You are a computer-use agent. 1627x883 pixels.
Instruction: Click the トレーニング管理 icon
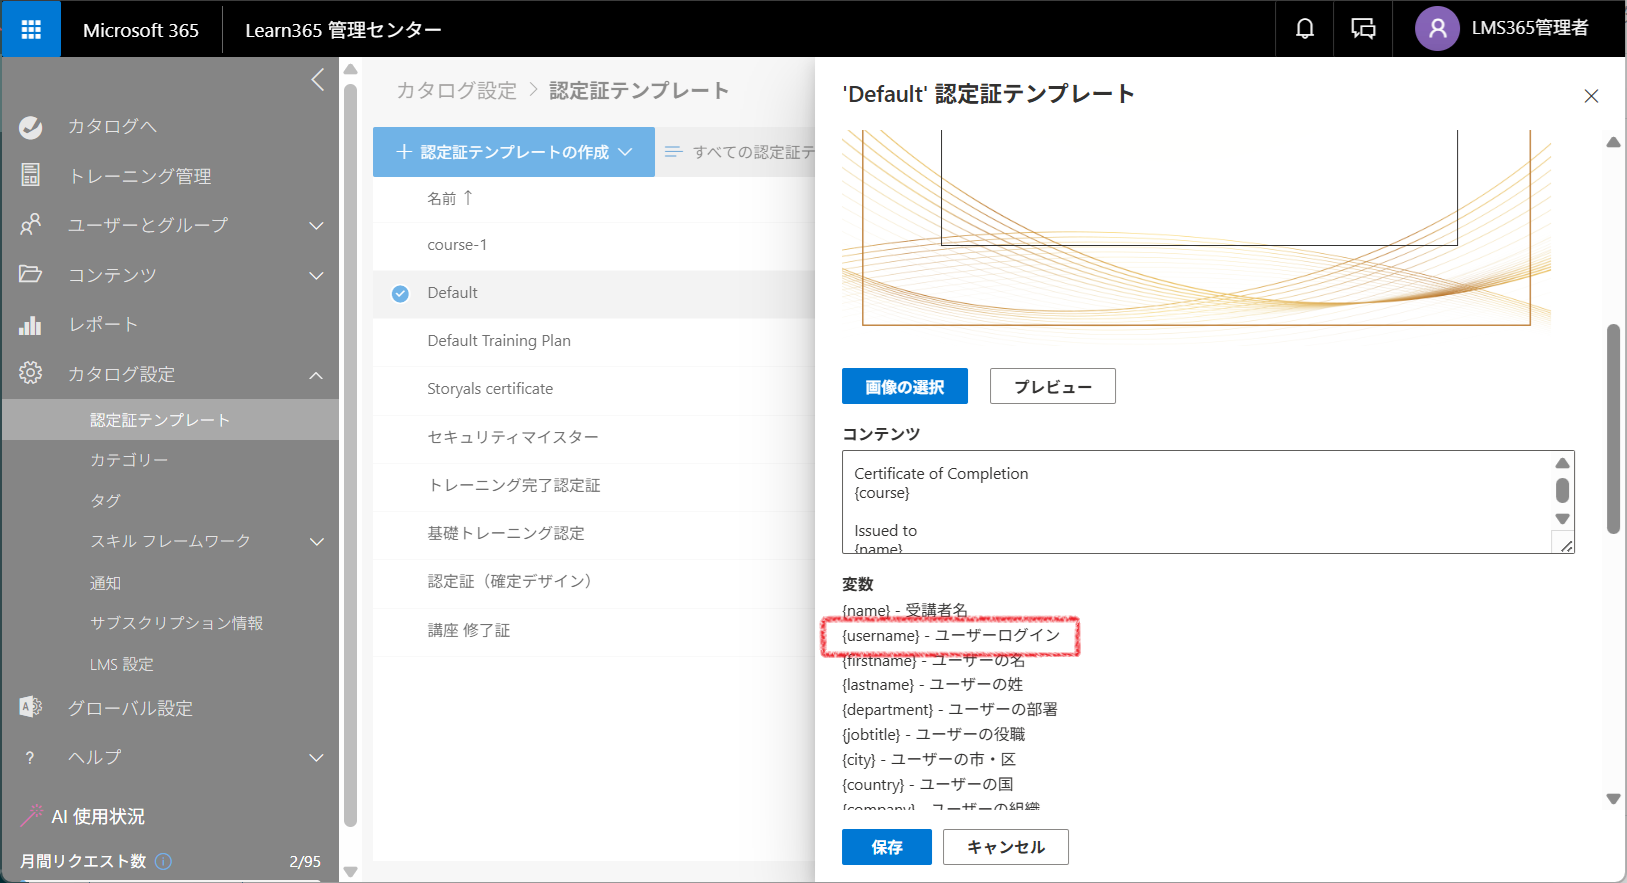pos(31,176)
